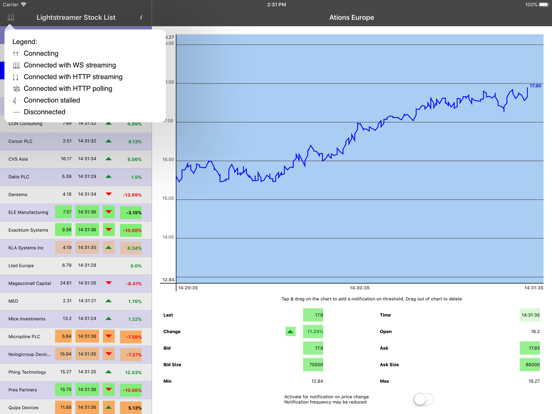Tap the Ations Europe chart title
Screen dimensions: 552x414
351,17
